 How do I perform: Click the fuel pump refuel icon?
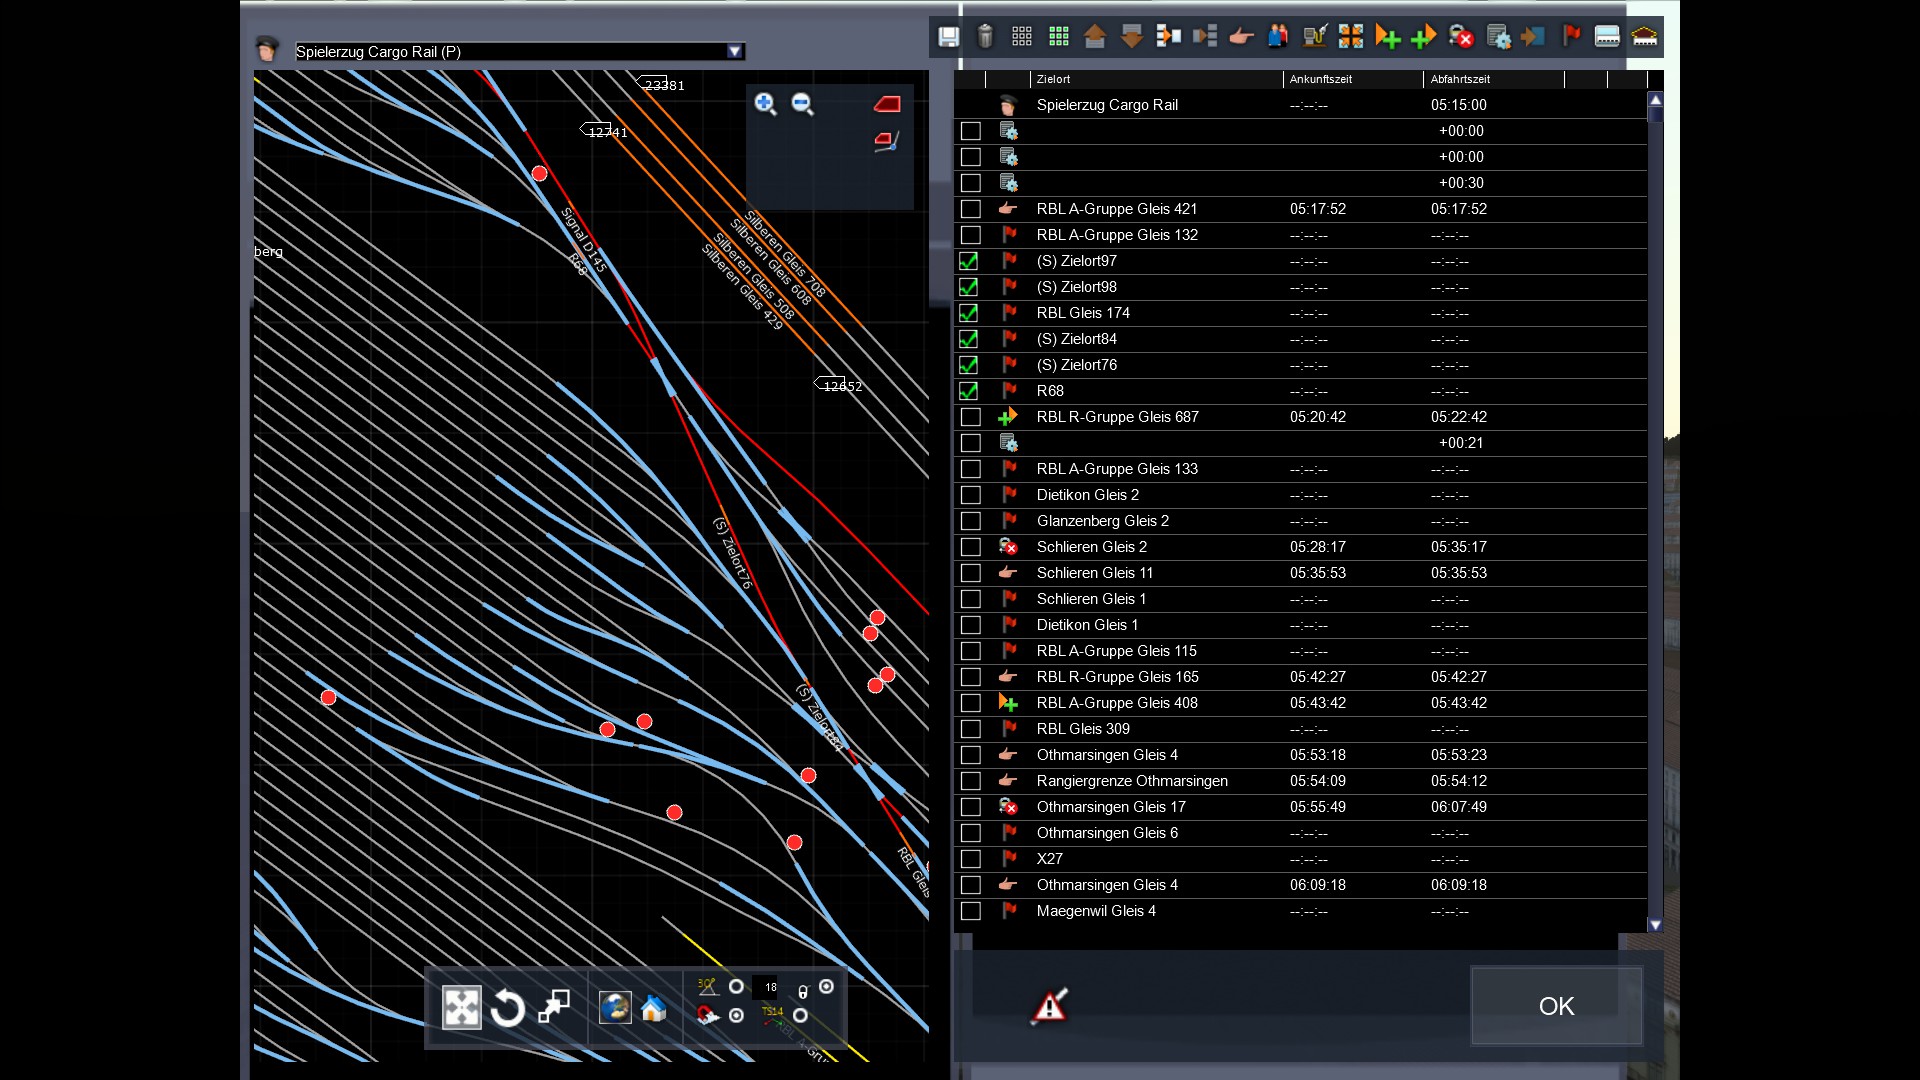1315,37
